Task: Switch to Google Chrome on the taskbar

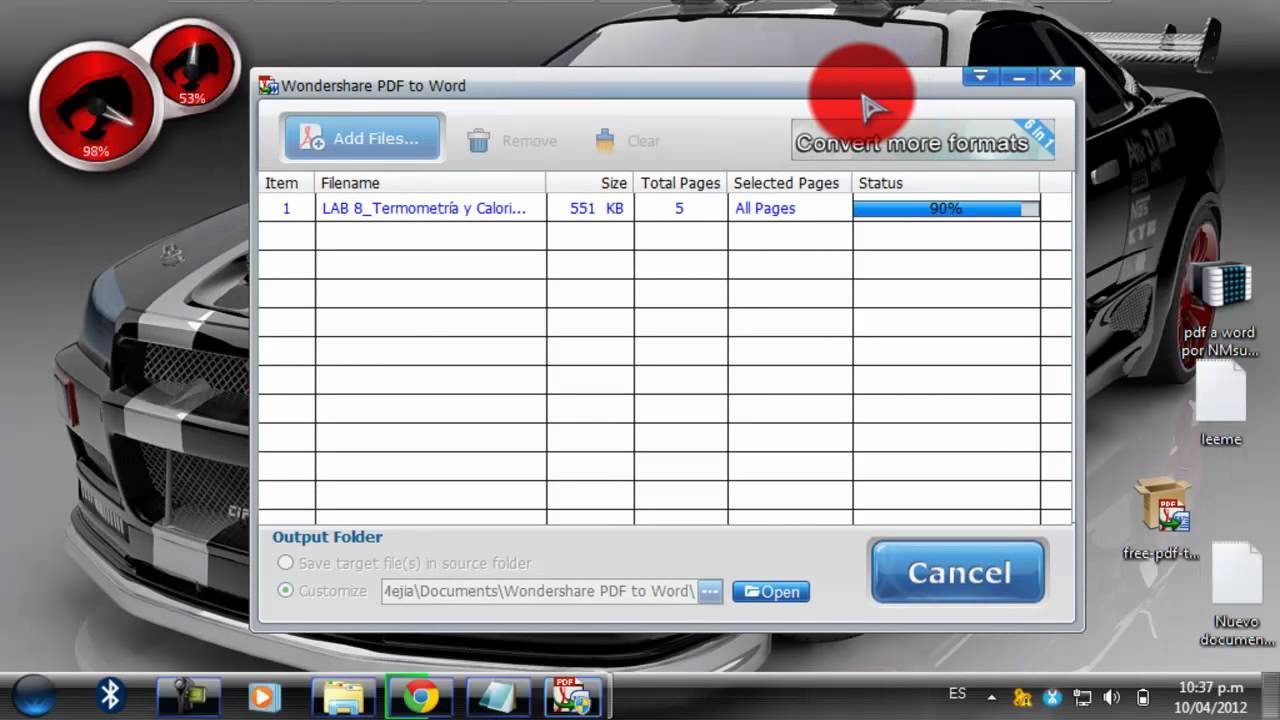Action: (x=420, y=696)
